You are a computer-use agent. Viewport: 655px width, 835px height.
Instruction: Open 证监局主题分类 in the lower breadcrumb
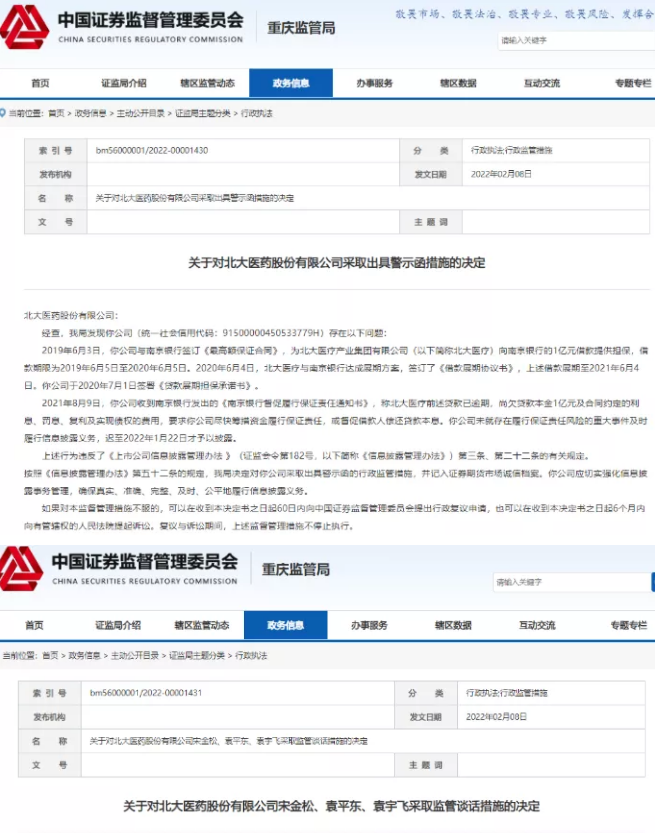[x=197, y=655]
